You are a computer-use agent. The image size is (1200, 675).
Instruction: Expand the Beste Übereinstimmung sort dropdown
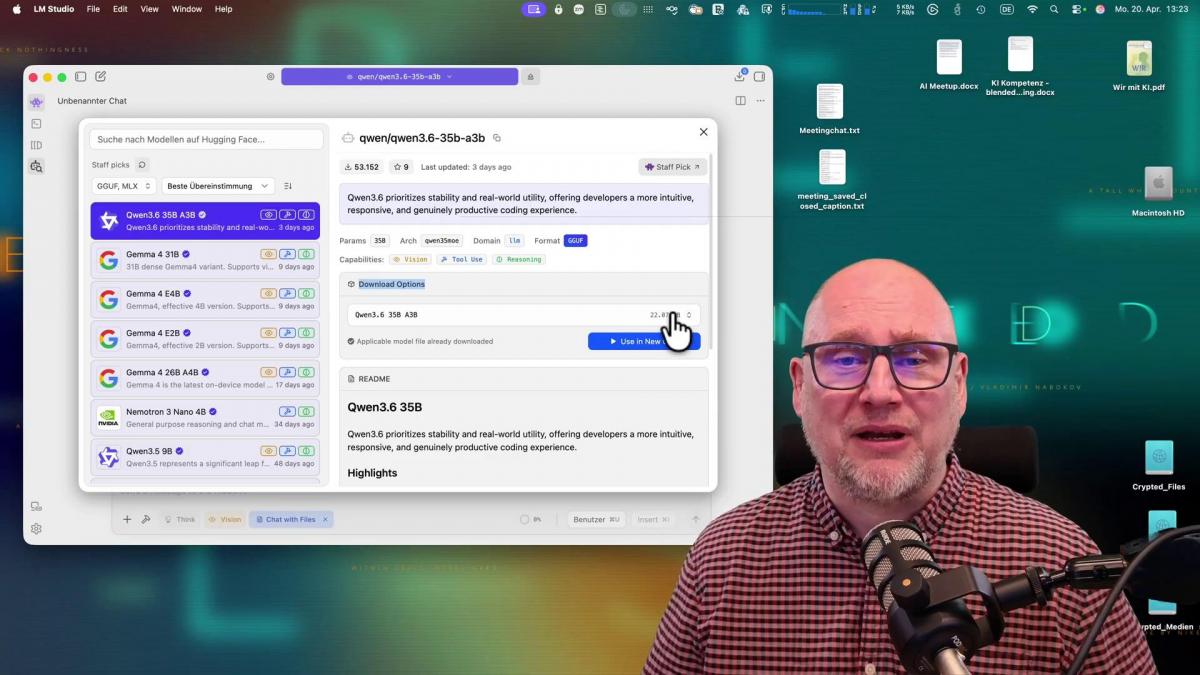tap(218, 186)
